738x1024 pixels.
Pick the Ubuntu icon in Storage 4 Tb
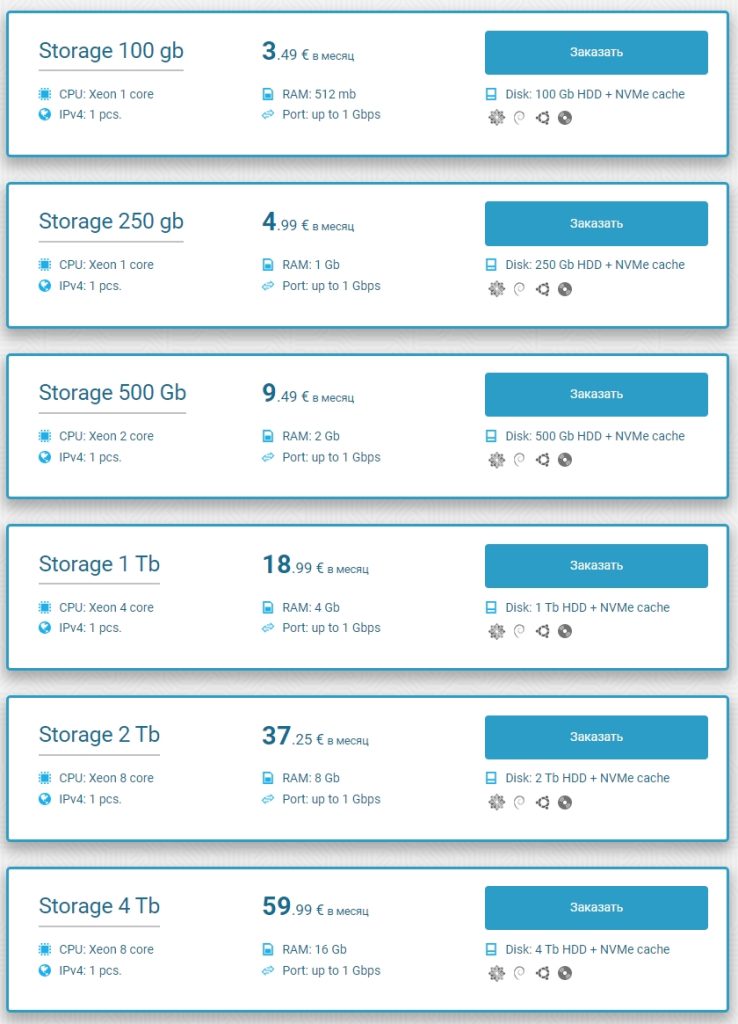[542, 974]
